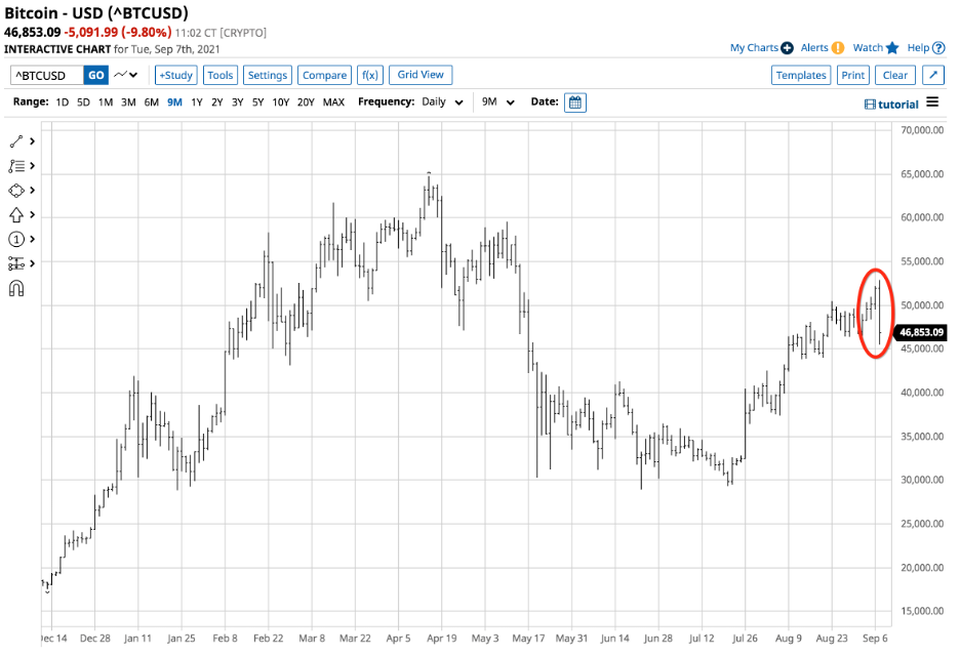
Task: Add to Watch list link
Action: point(868,48)
